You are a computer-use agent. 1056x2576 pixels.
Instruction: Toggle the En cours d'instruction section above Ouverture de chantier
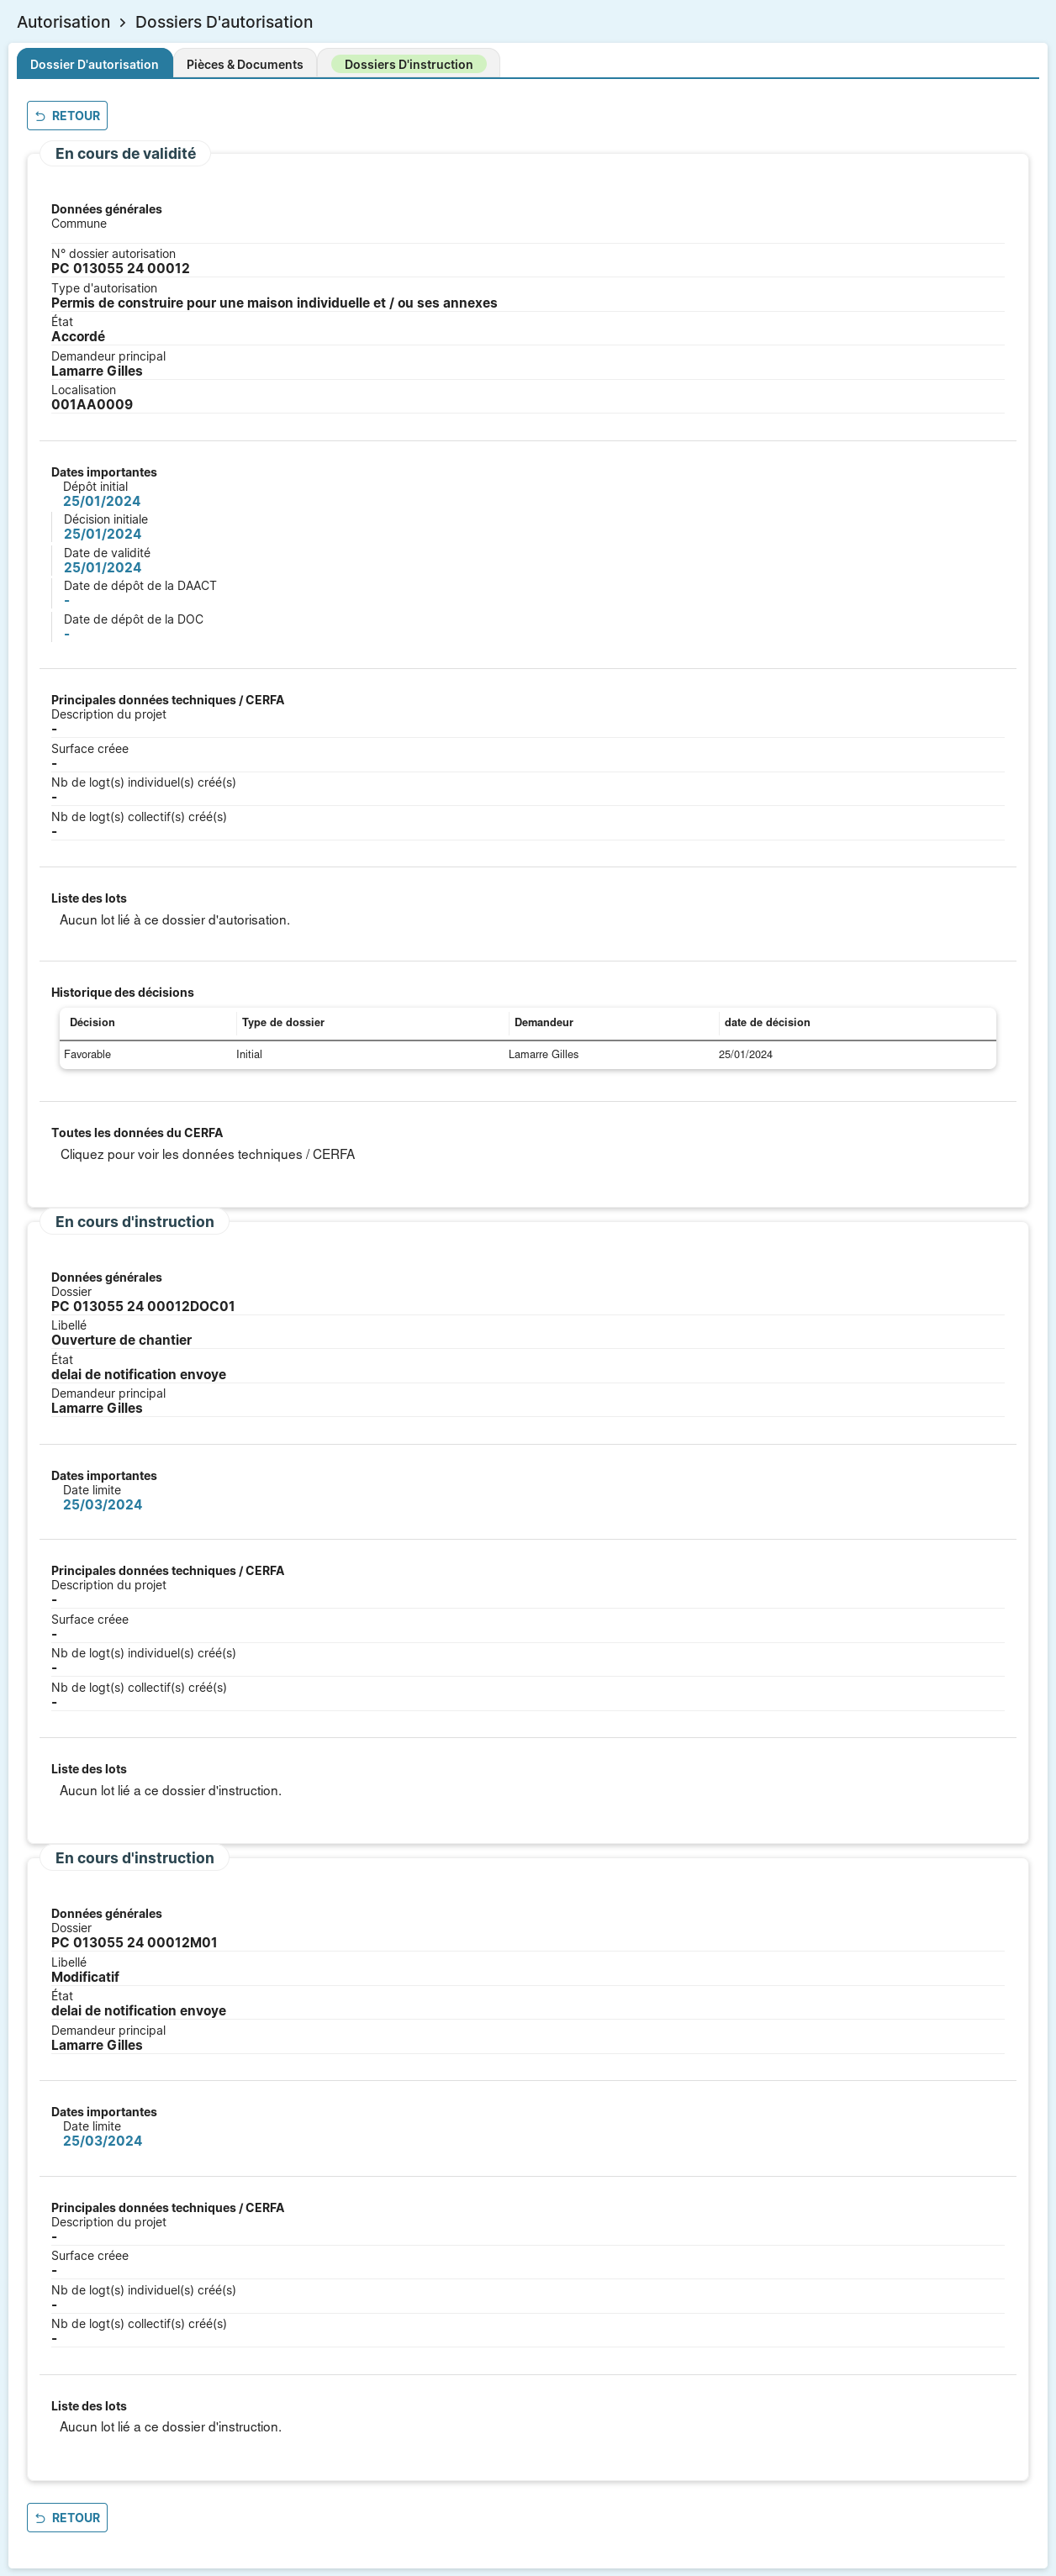click(134, 1221)
